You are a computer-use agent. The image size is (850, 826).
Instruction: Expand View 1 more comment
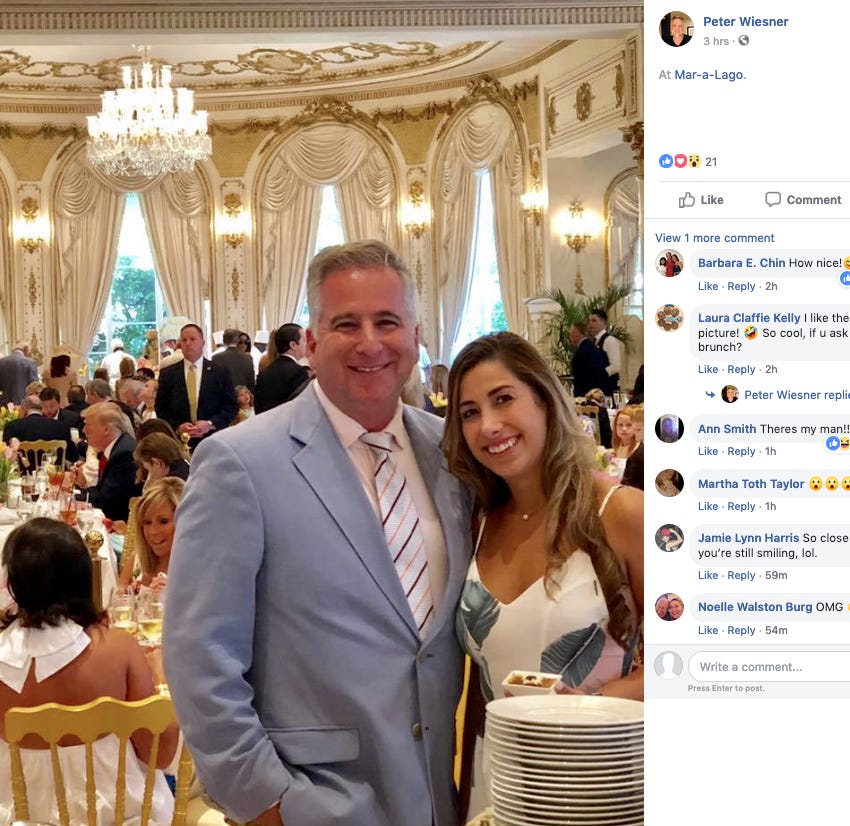[x=714, y=238]
